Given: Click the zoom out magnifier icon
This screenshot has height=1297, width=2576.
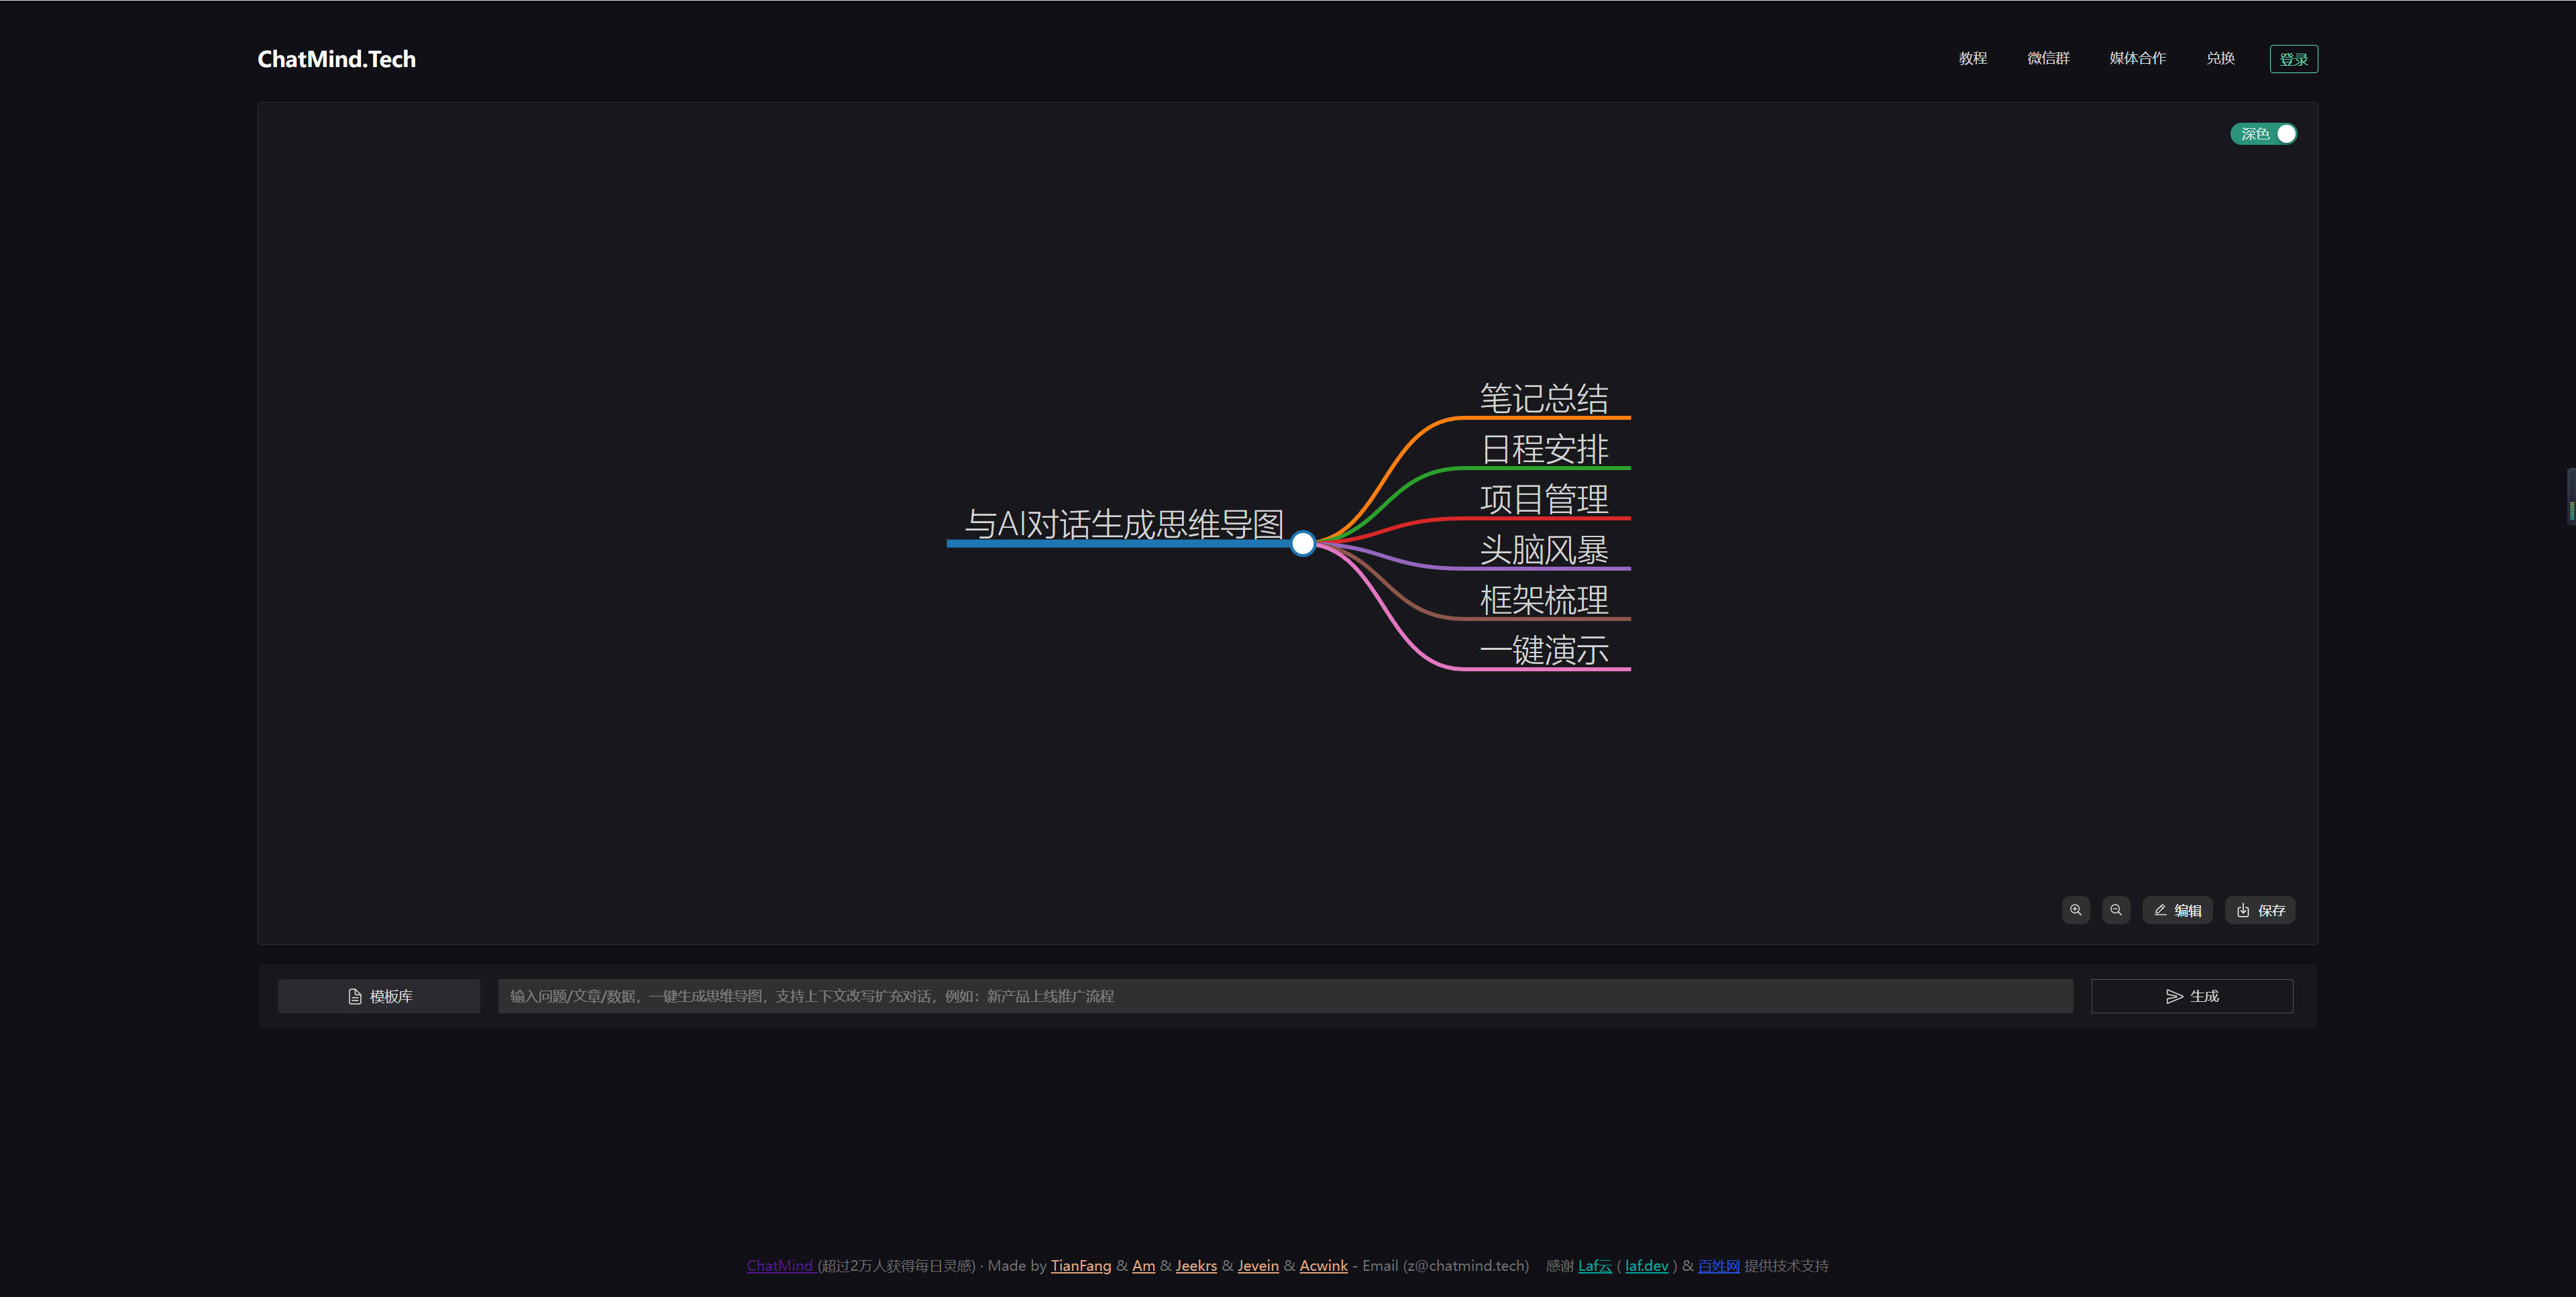Looking at the screenshot, I should click(2116, 910).
